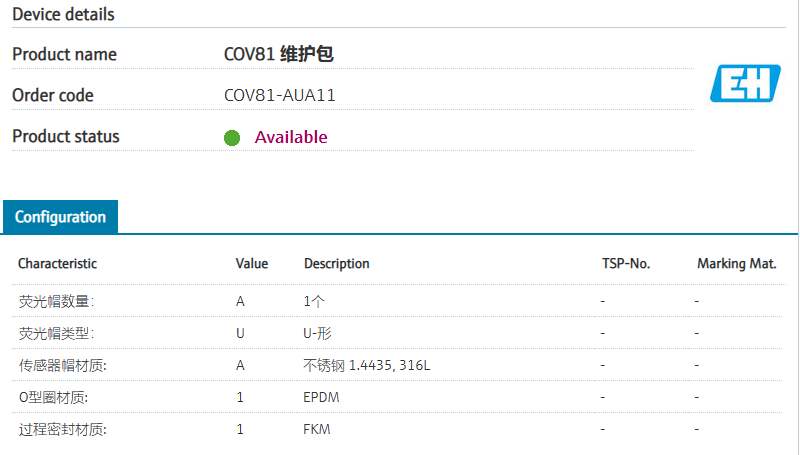Viewport: 800px width, 455px height.
Task: Click the green product status indicator dot
Action: (x=232, y=138)
